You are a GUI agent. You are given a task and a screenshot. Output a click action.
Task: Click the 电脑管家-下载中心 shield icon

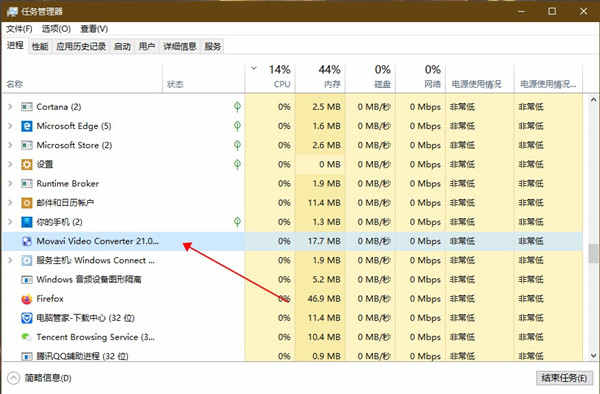[x=26, y=318]
